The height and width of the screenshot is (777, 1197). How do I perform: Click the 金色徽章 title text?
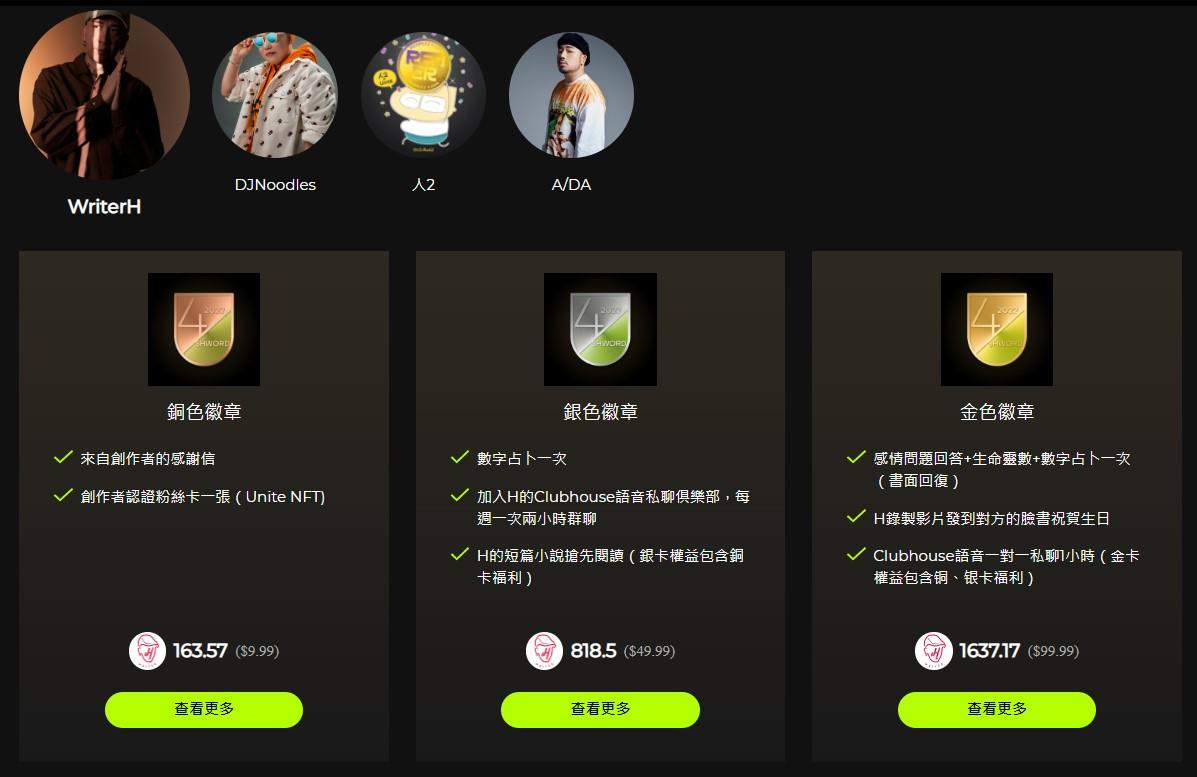(996, 412)
